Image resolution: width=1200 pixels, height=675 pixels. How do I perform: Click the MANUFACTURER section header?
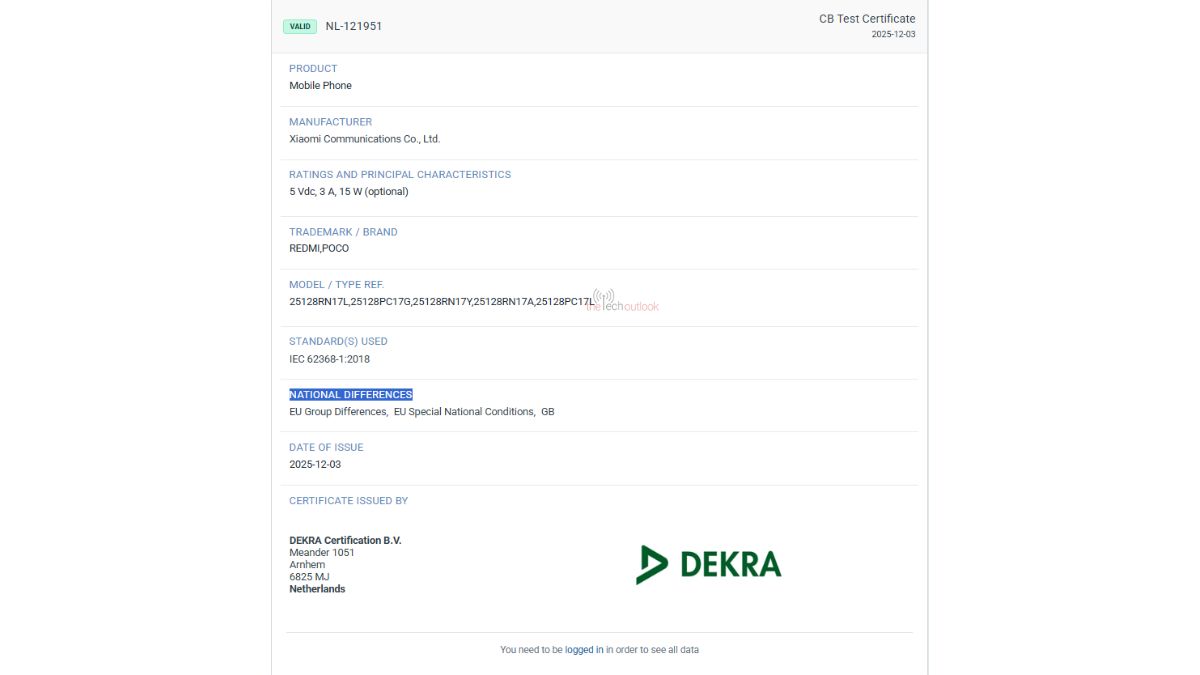331,121
